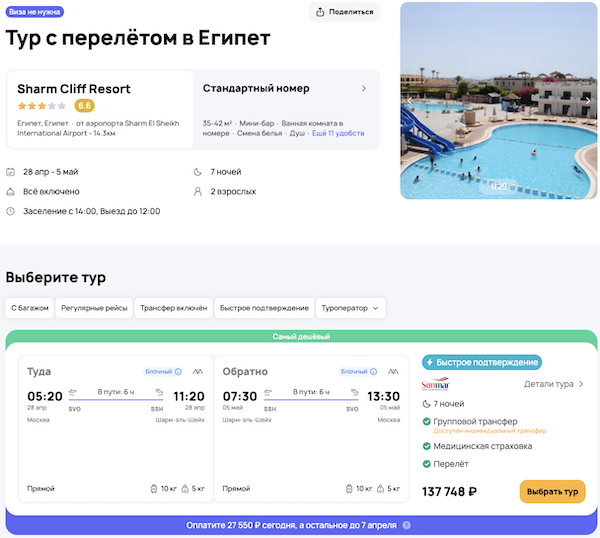Click the calendar icon beside 28 апр - 5 май
Image resolution: width=600 pixels, height=538 pixels.
(x=10, y=171)
